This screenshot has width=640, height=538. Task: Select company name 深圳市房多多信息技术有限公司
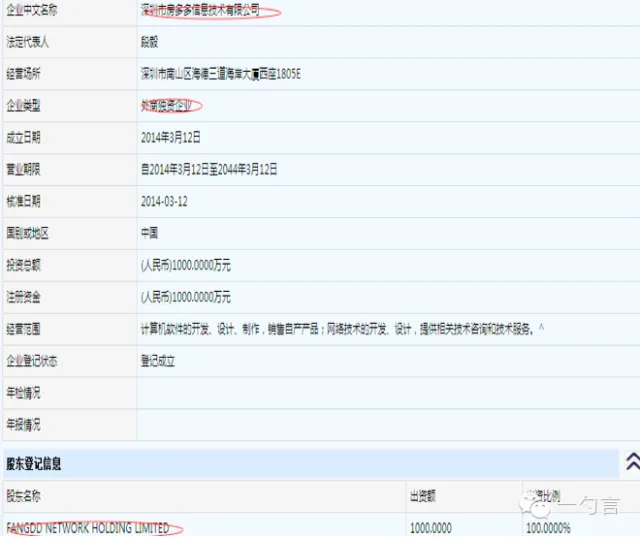pyautogui.click(x=200, y=10)
